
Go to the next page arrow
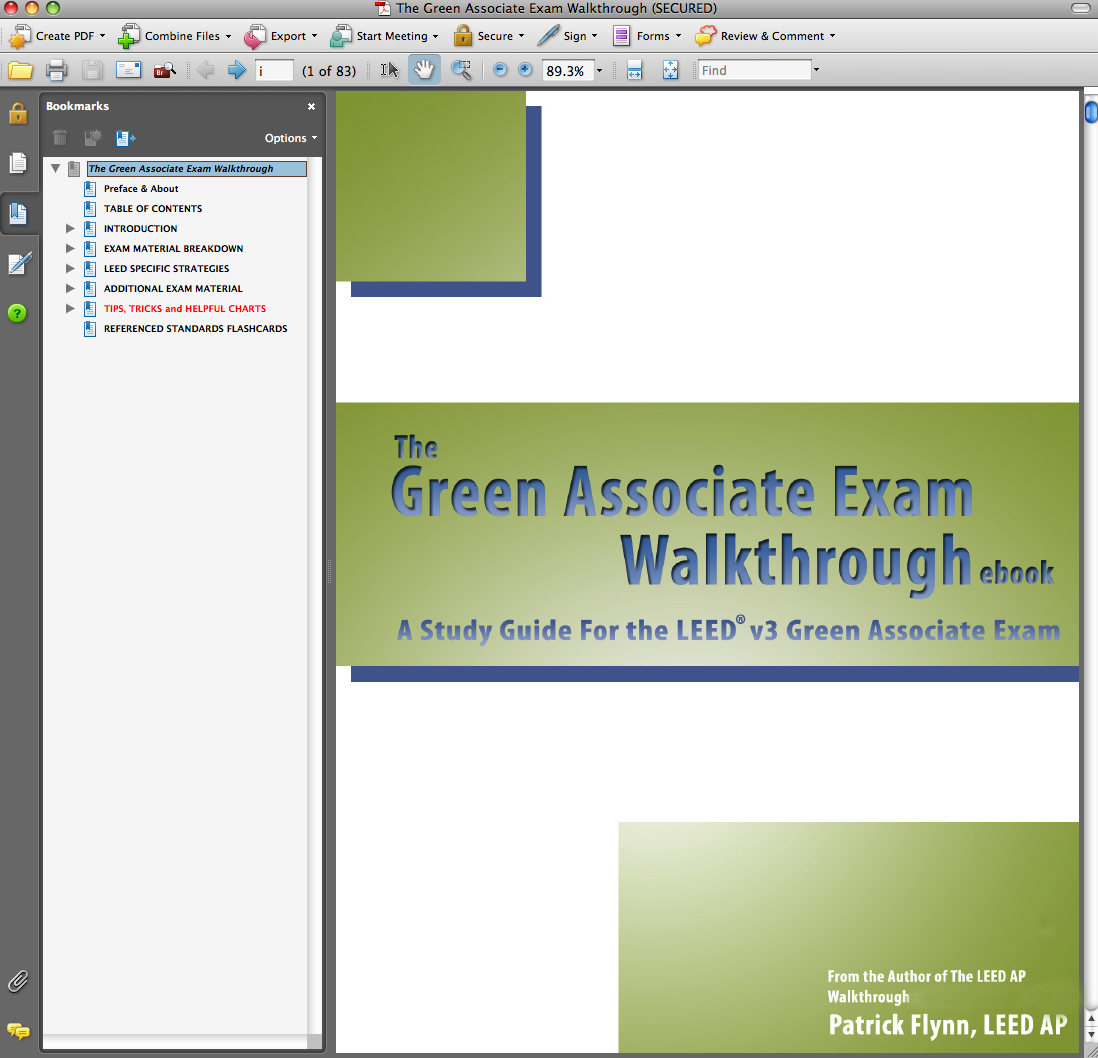tap(237, 70)
